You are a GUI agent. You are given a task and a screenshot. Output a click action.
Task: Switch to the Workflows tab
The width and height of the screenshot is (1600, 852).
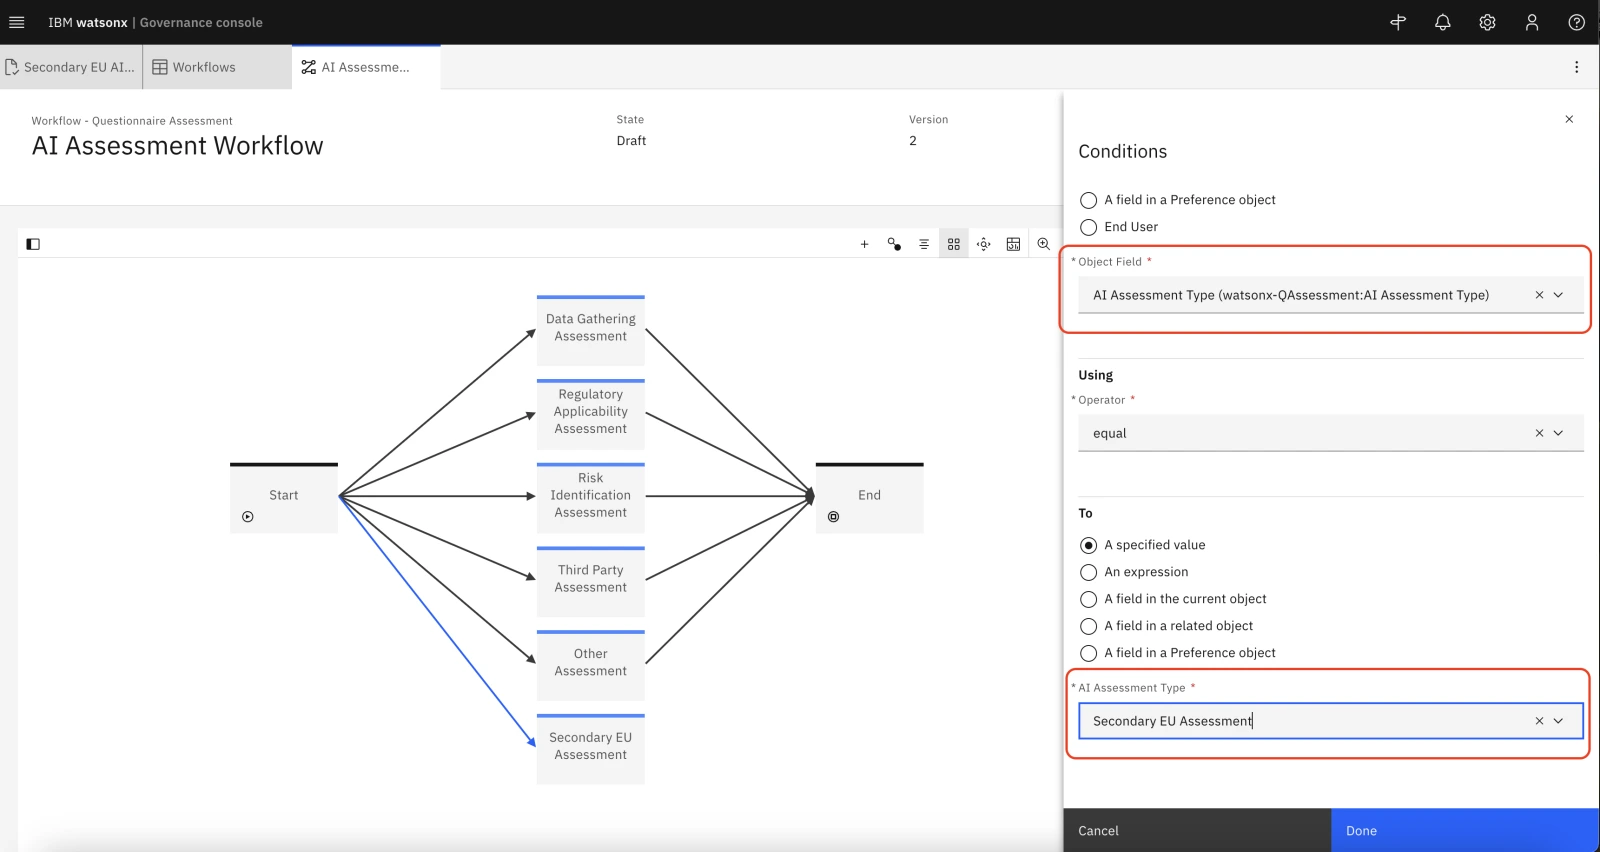point(217,67)
